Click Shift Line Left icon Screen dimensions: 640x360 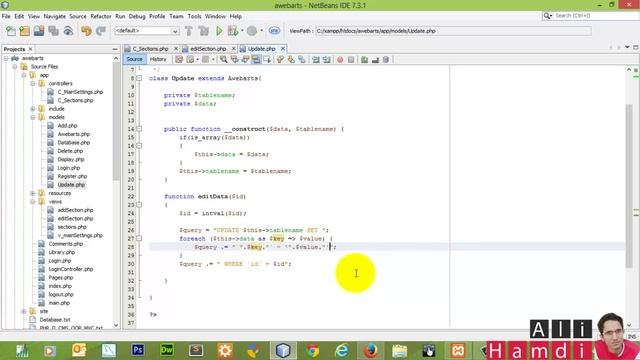click(316, 60)
